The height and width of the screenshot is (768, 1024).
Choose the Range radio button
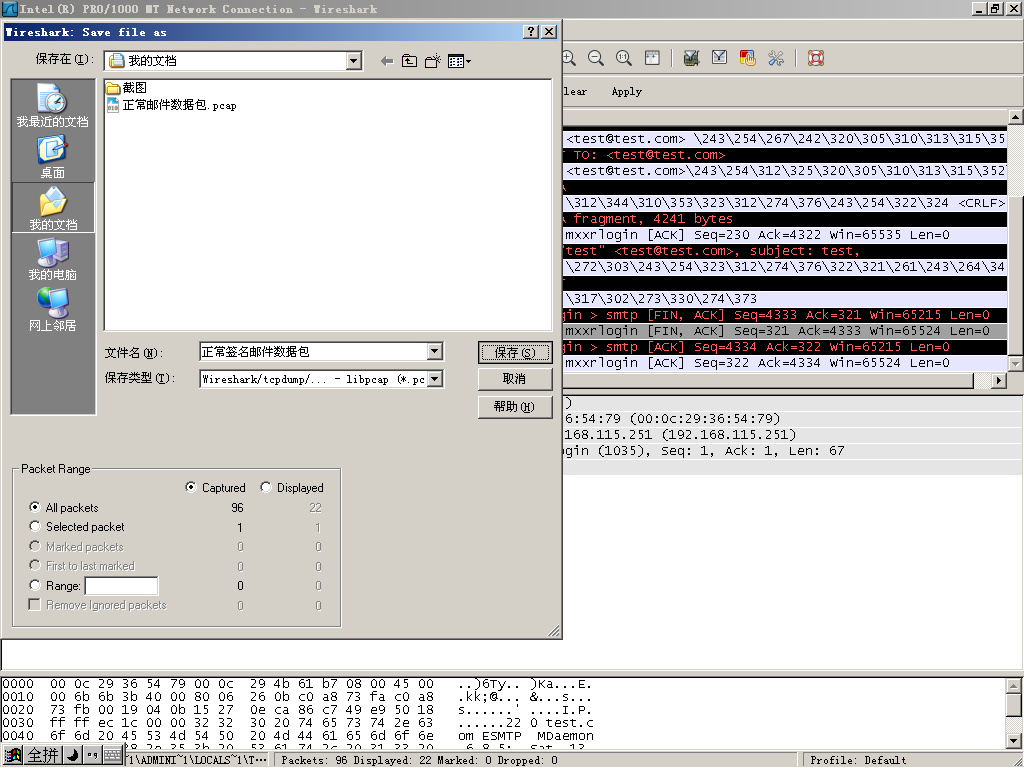pos(35,585)
